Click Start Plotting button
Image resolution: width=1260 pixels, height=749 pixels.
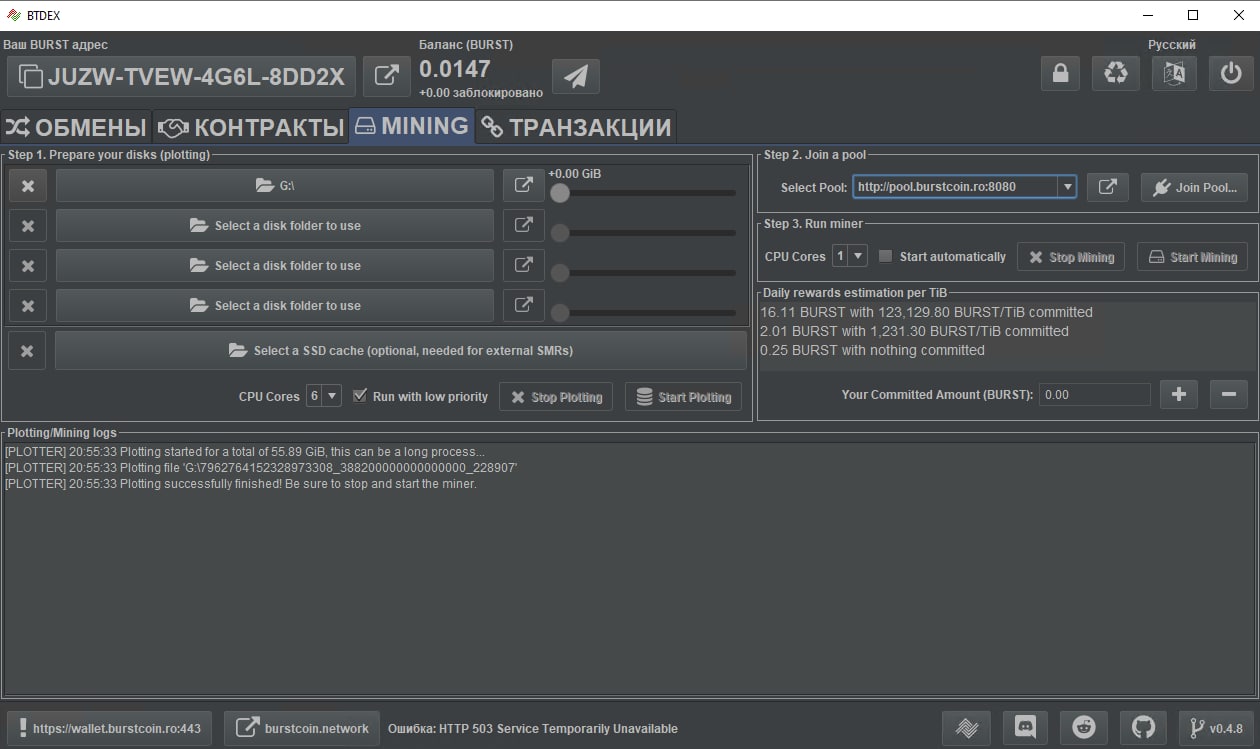click(684, 397)
